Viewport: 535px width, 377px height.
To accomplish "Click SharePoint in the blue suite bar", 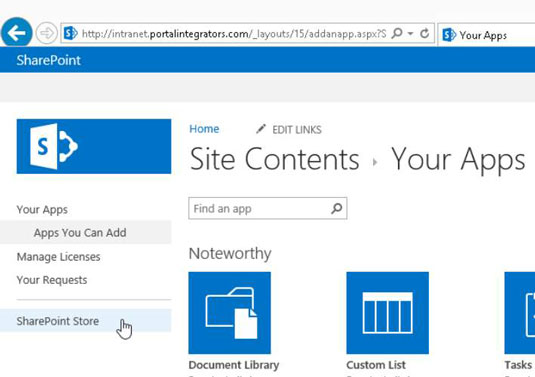I will tap(48, 60).
